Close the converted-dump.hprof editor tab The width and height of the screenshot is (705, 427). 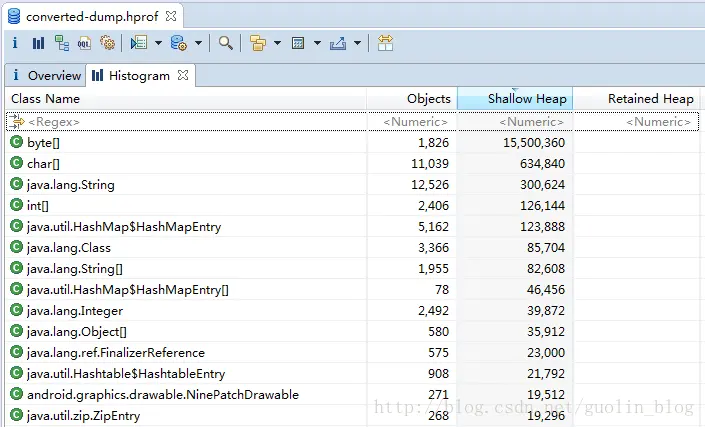point(171,16)
